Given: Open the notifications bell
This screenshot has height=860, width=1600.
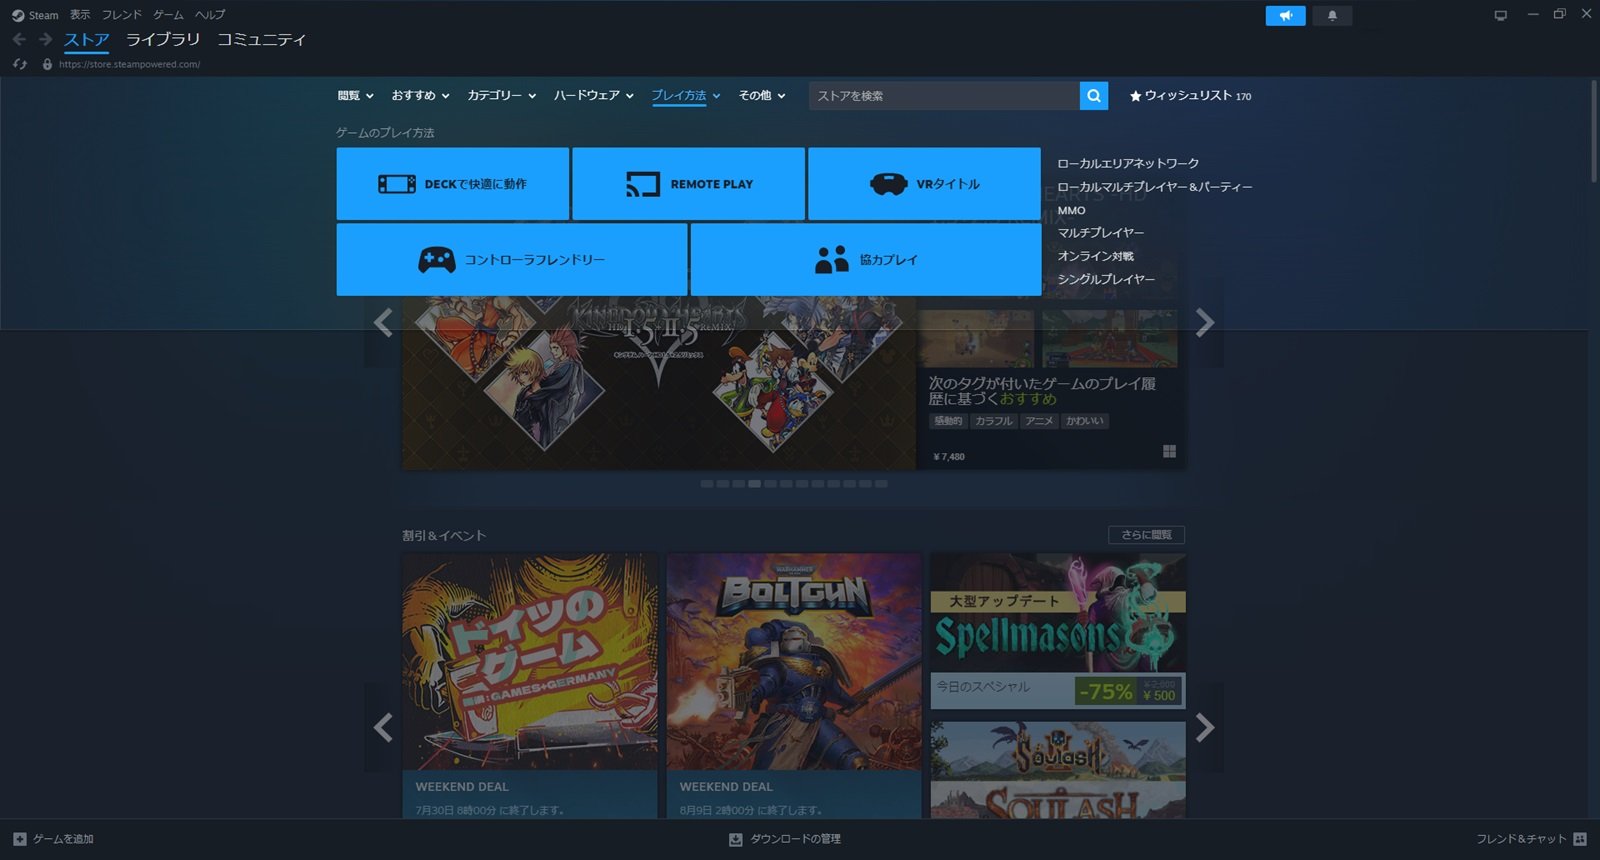Looking at the screenshot, I should pyautogui.click(x=1332, y=15).
